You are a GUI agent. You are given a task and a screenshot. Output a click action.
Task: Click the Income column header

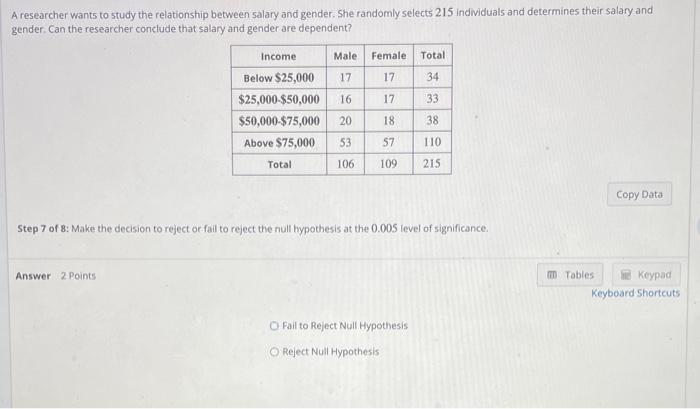(279, 56)
